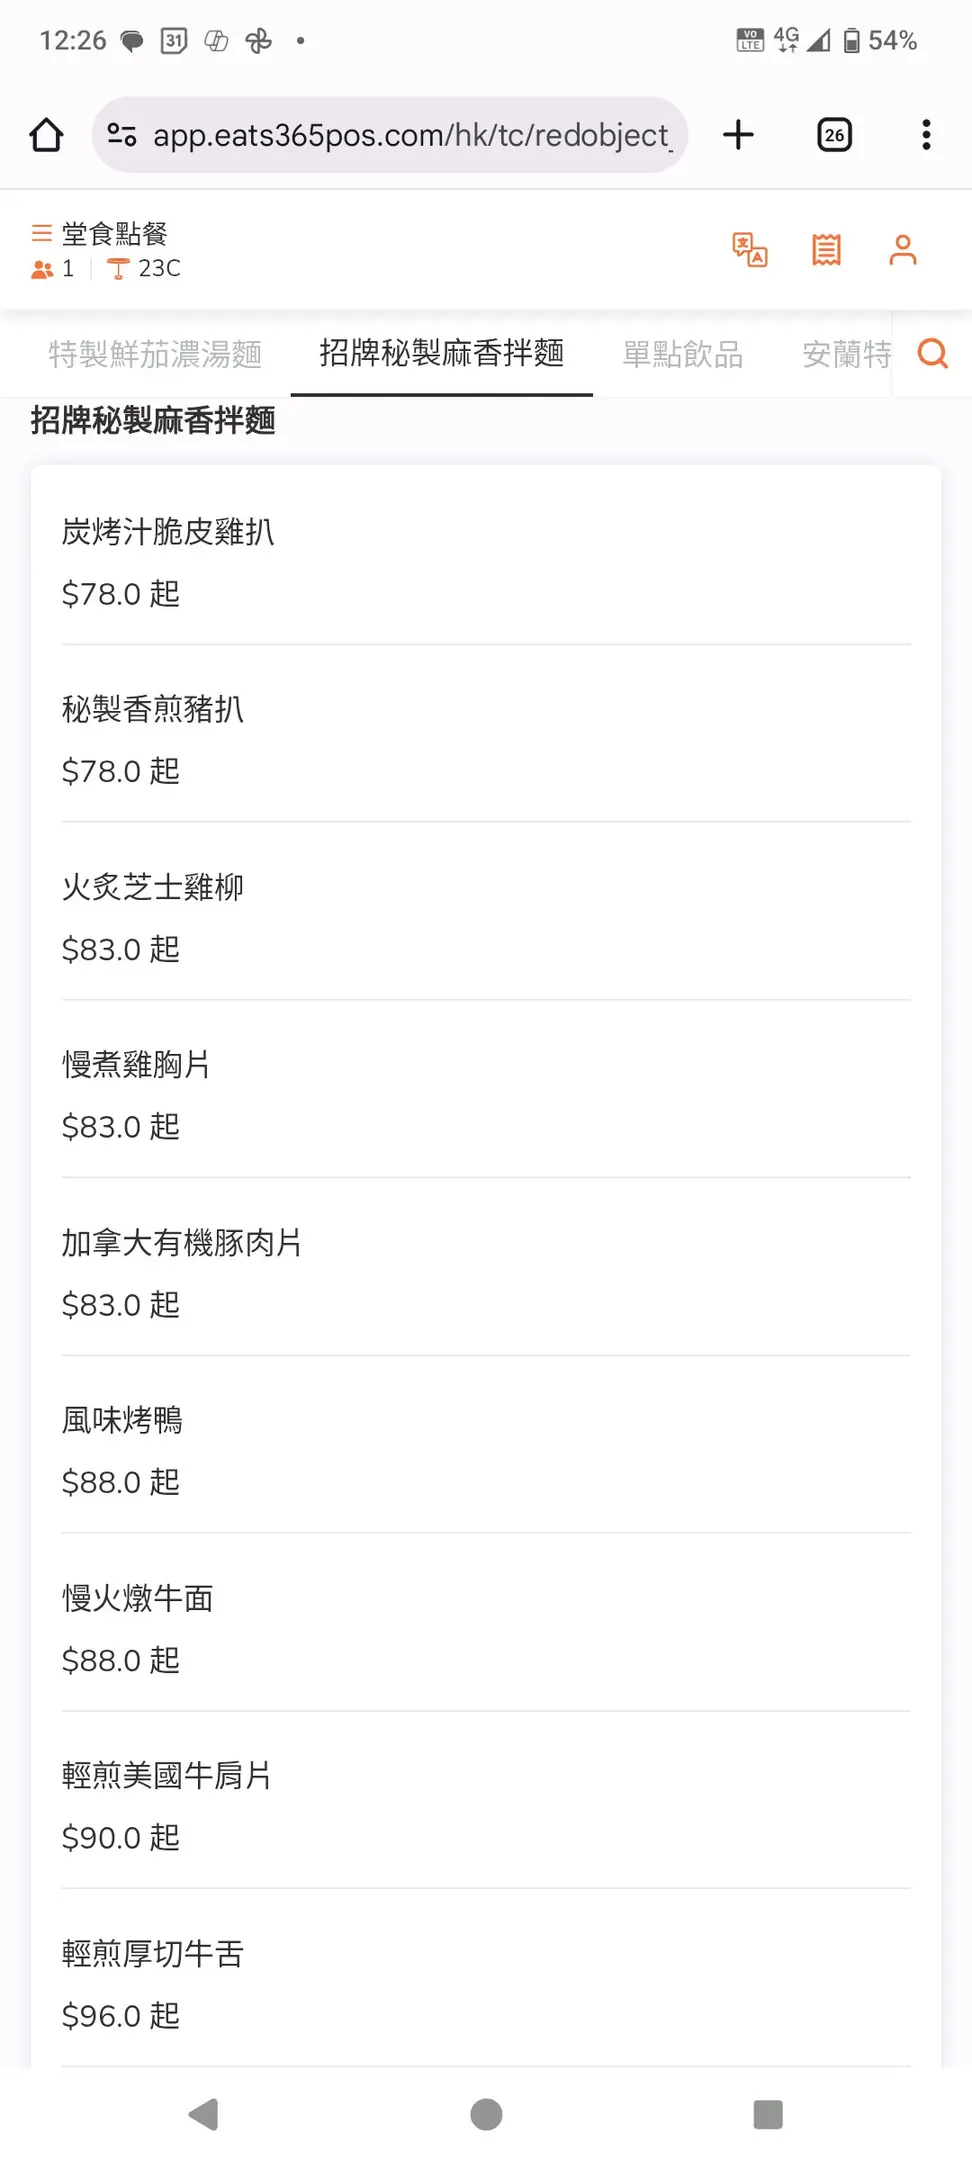Tap the browser home icon
The width and height of the screenshot is (972, 2160).
click(46, 135)
